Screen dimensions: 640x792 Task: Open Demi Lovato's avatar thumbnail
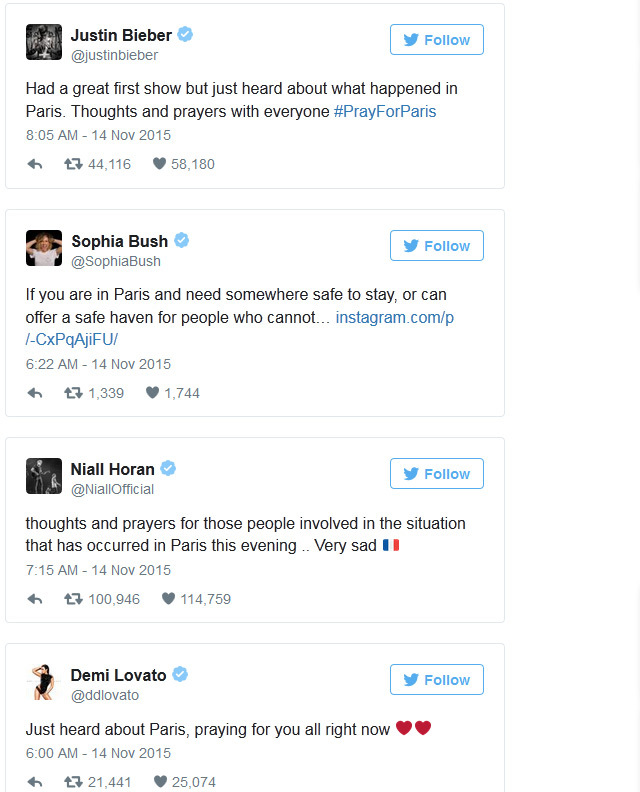44,682
